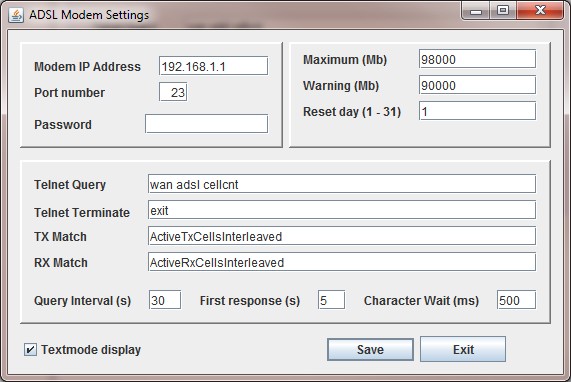Viewport: 571px width, 382px height.
Task: Click the 'Telnet Query' label
Action: (70, 185)
